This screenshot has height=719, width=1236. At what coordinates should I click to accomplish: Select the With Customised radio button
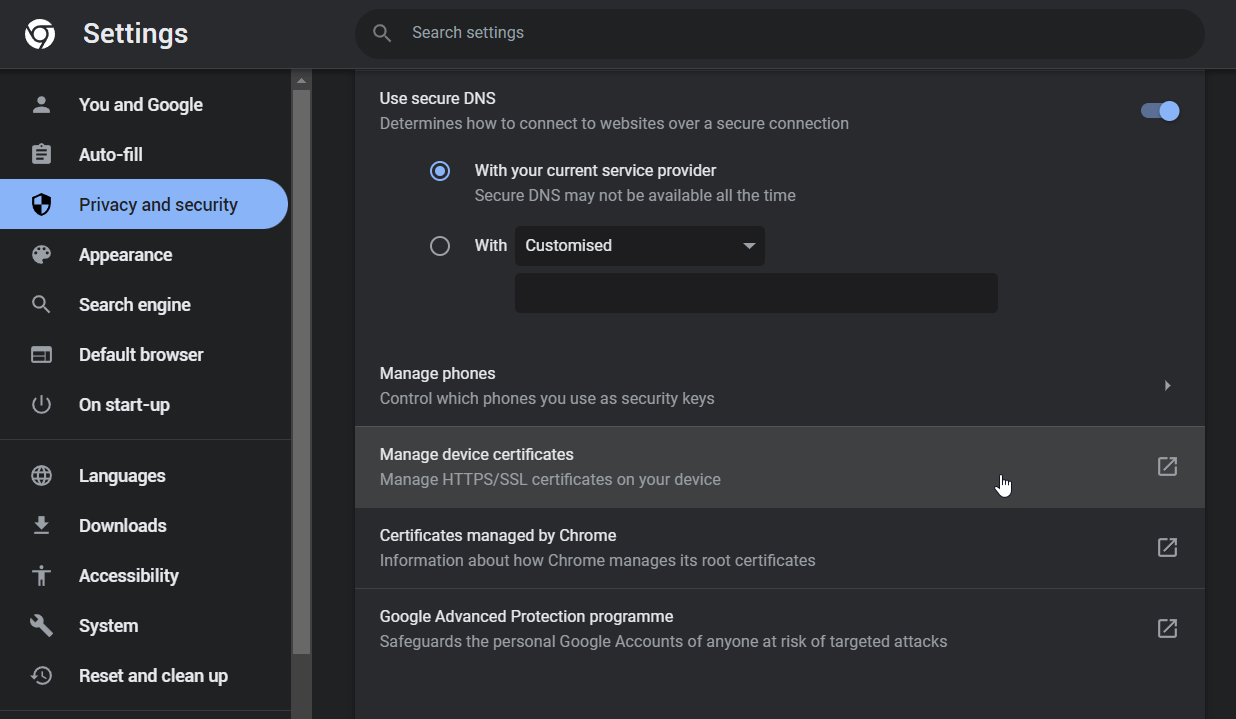[440, 246]
